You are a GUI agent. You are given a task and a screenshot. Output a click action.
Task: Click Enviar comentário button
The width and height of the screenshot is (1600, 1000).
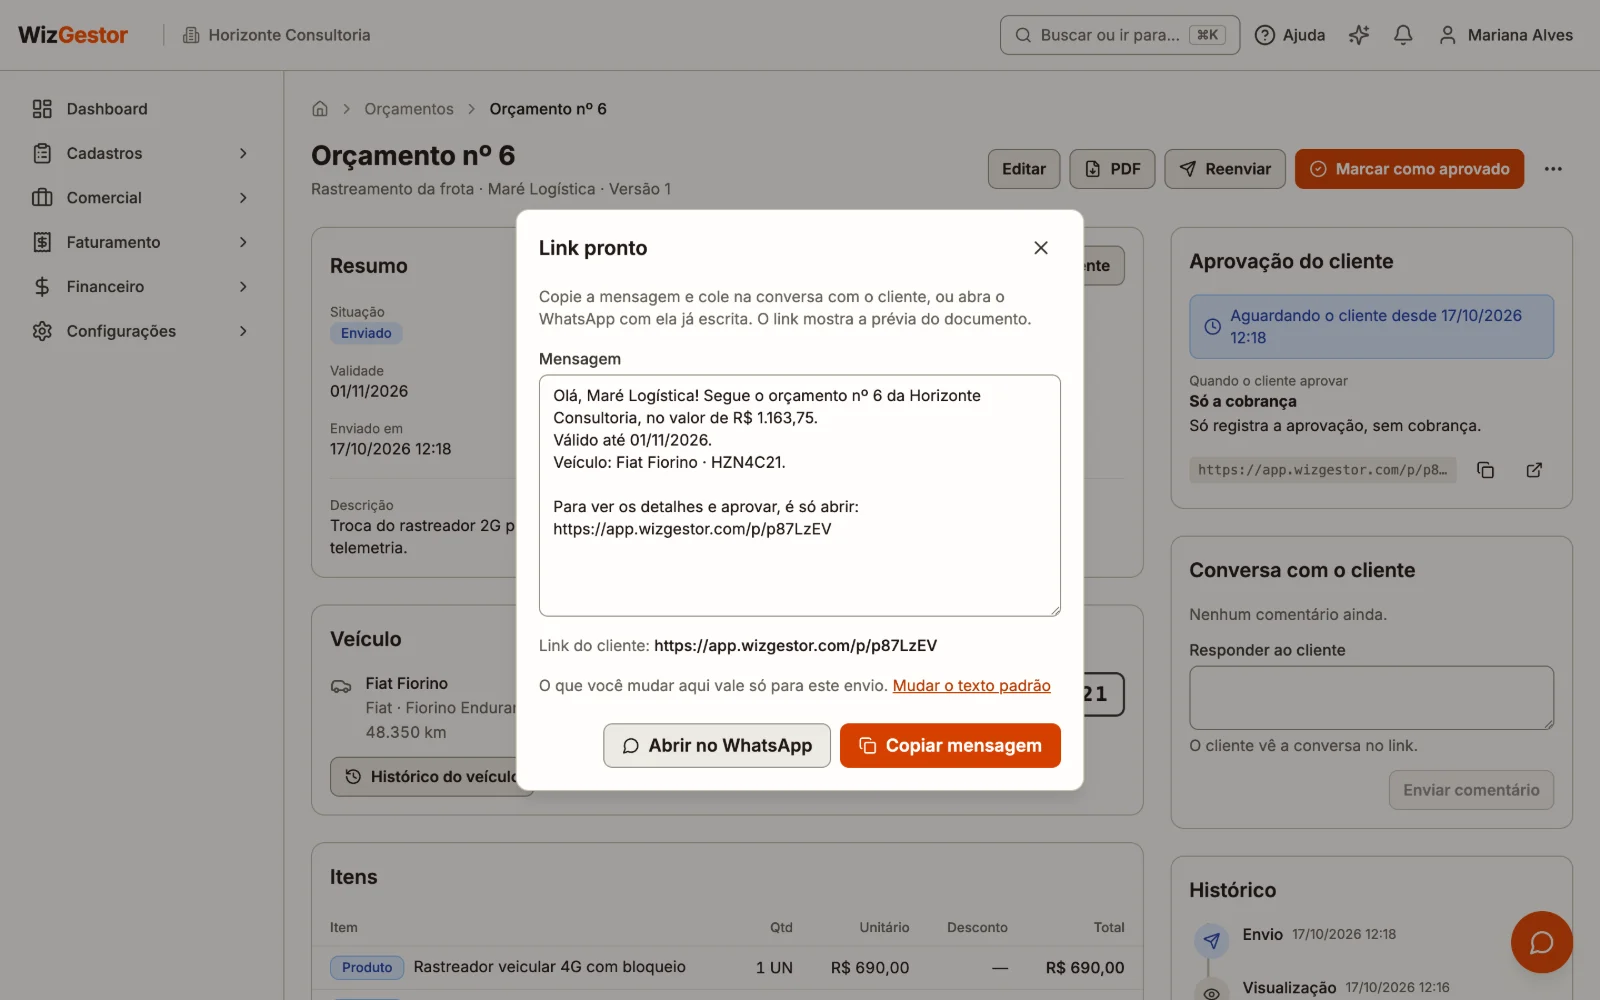[1471, 790]
